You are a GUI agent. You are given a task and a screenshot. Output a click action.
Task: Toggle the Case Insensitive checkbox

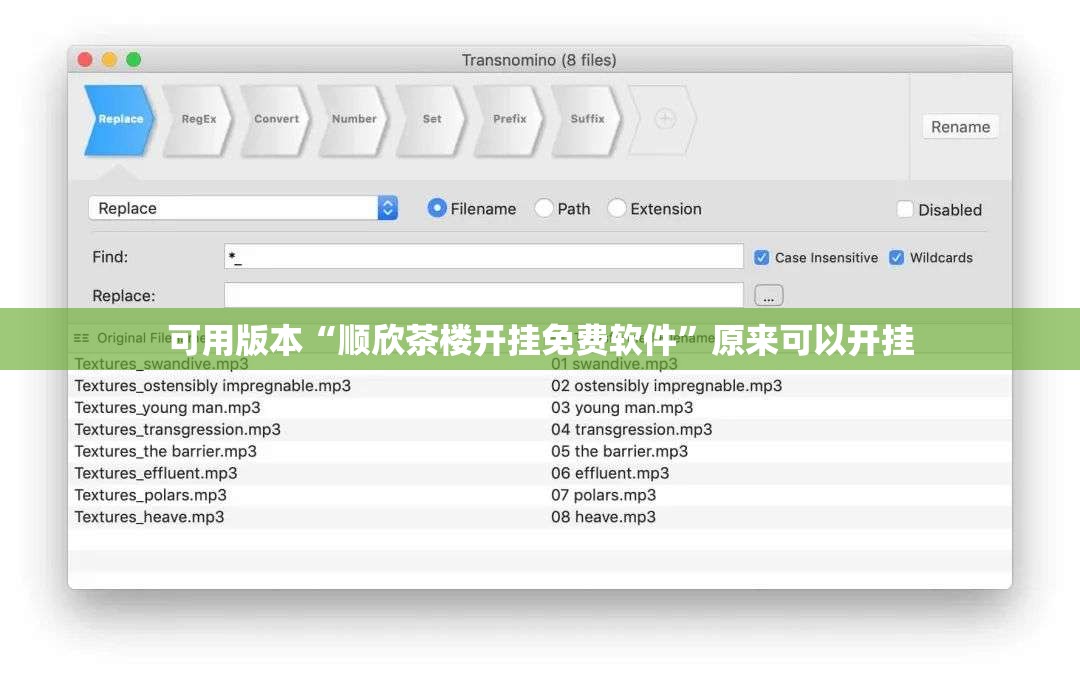(x=761, y=258)
